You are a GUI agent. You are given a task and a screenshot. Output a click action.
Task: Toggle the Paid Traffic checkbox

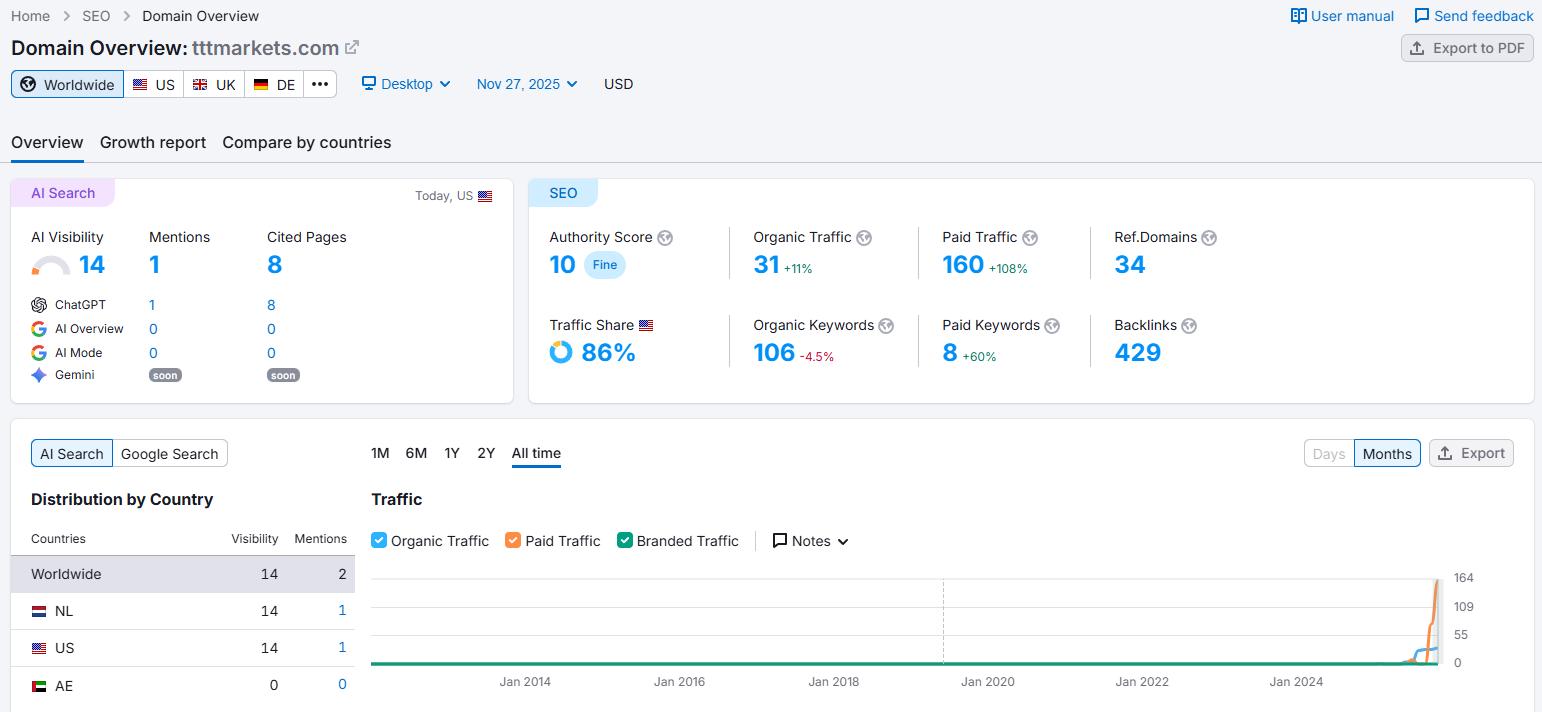tap(513, 540)
